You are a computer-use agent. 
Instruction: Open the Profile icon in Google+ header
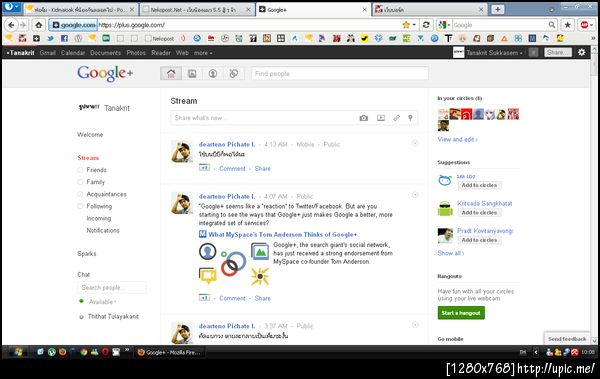point(212,74)
